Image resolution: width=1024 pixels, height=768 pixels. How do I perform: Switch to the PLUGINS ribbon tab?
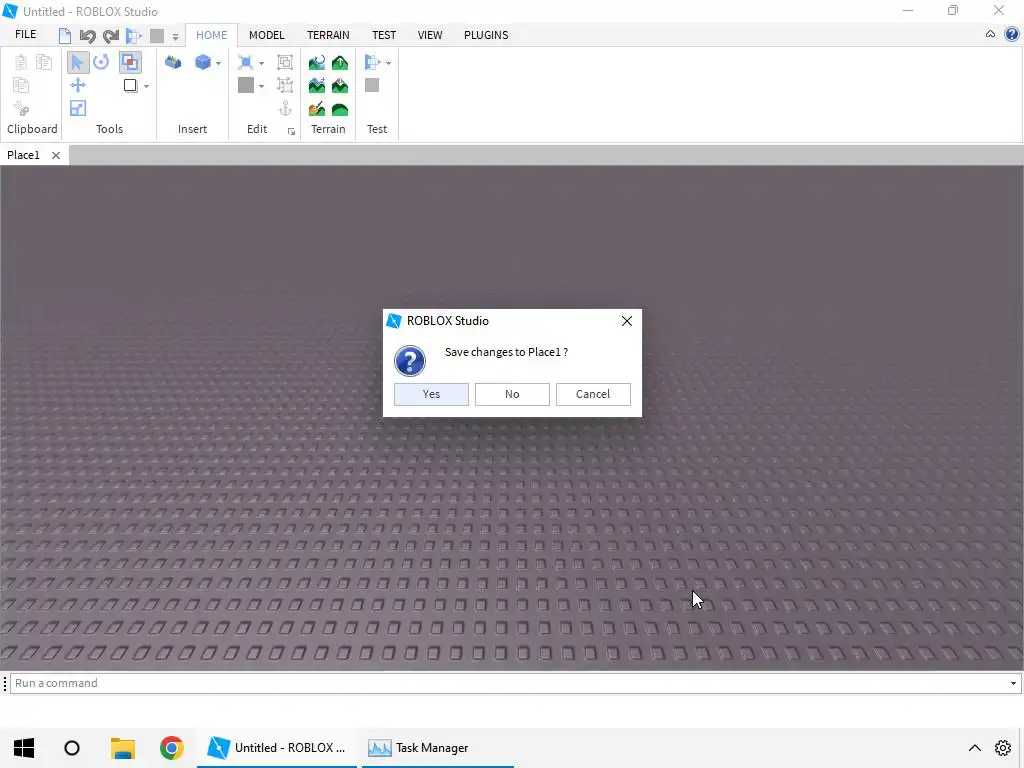[486, 35]
